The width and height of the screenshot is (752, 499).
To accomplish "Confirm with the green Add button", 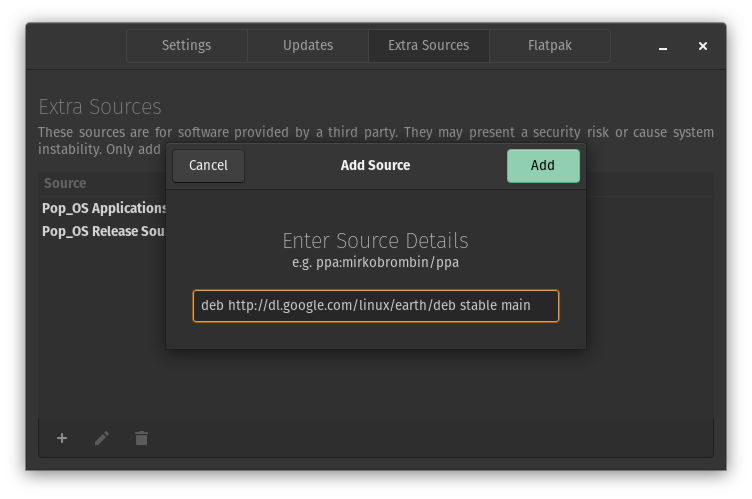I will point(543,166).
